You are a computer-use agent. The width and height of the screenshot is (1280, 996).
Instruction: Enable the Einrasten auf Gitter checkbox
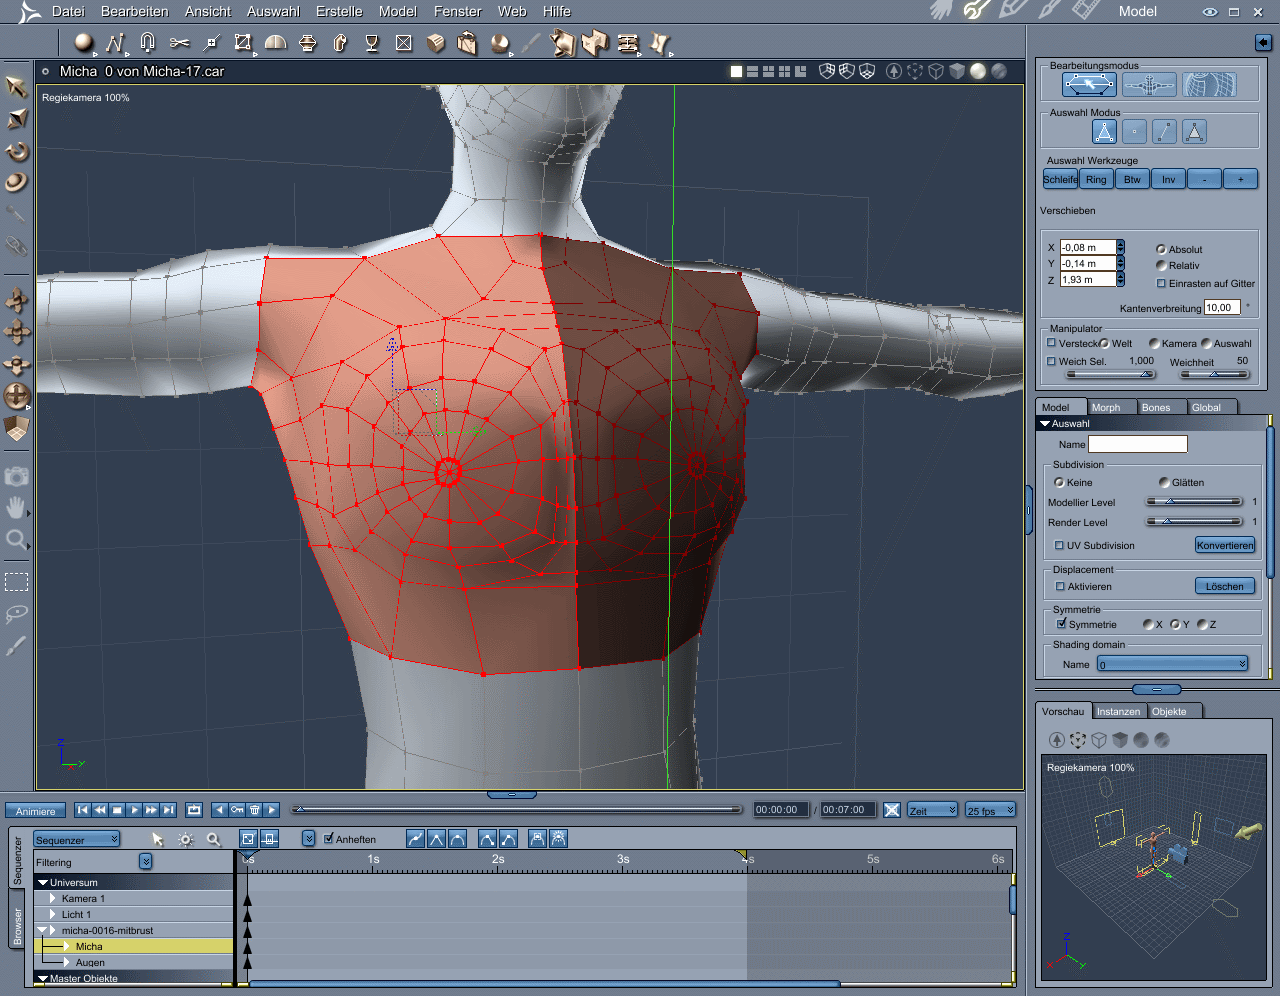point(1161,283)
